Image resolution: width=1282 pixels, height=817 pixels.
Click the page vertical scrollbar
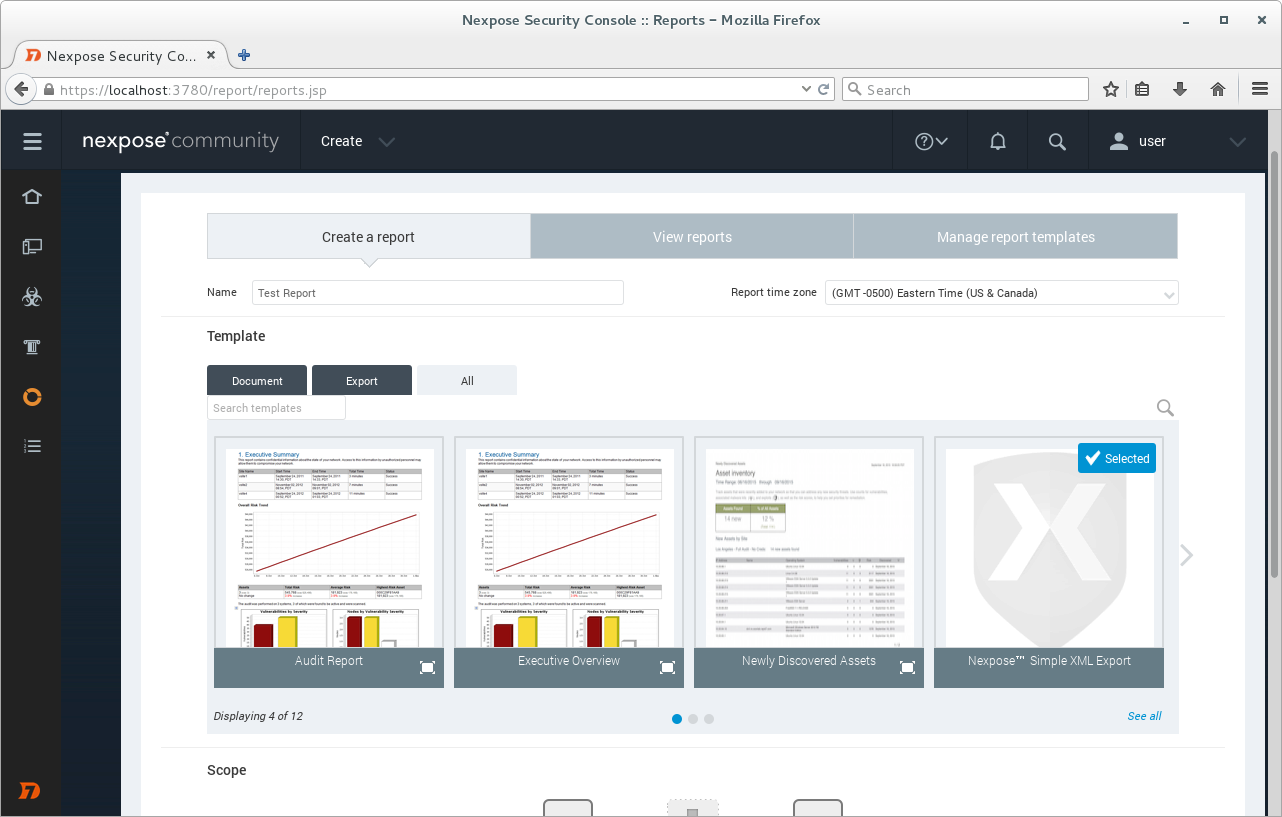pyautogui.click(x=1274, y=365)
